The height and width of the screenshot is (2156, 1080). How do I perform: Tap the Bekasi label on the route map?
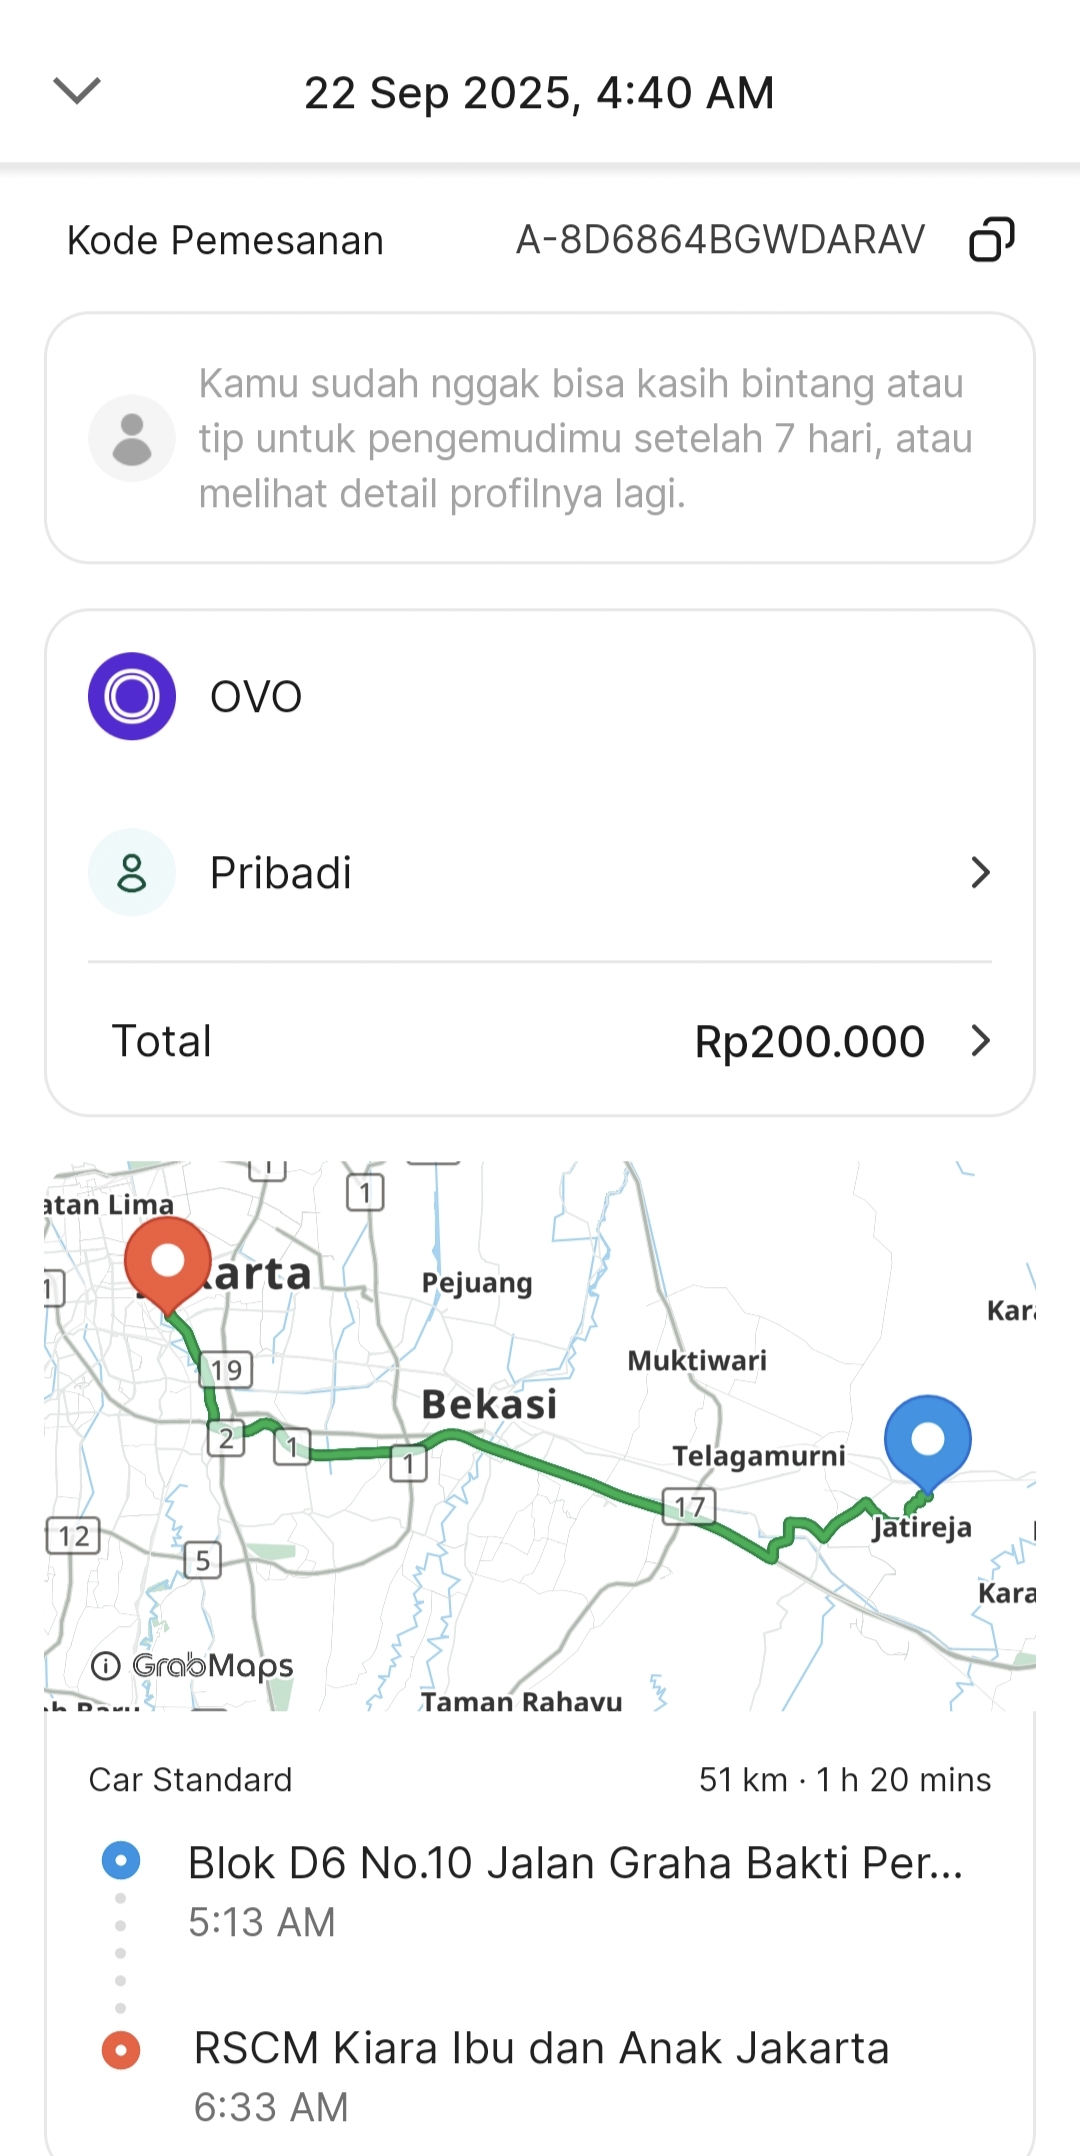pos(489,1404)
